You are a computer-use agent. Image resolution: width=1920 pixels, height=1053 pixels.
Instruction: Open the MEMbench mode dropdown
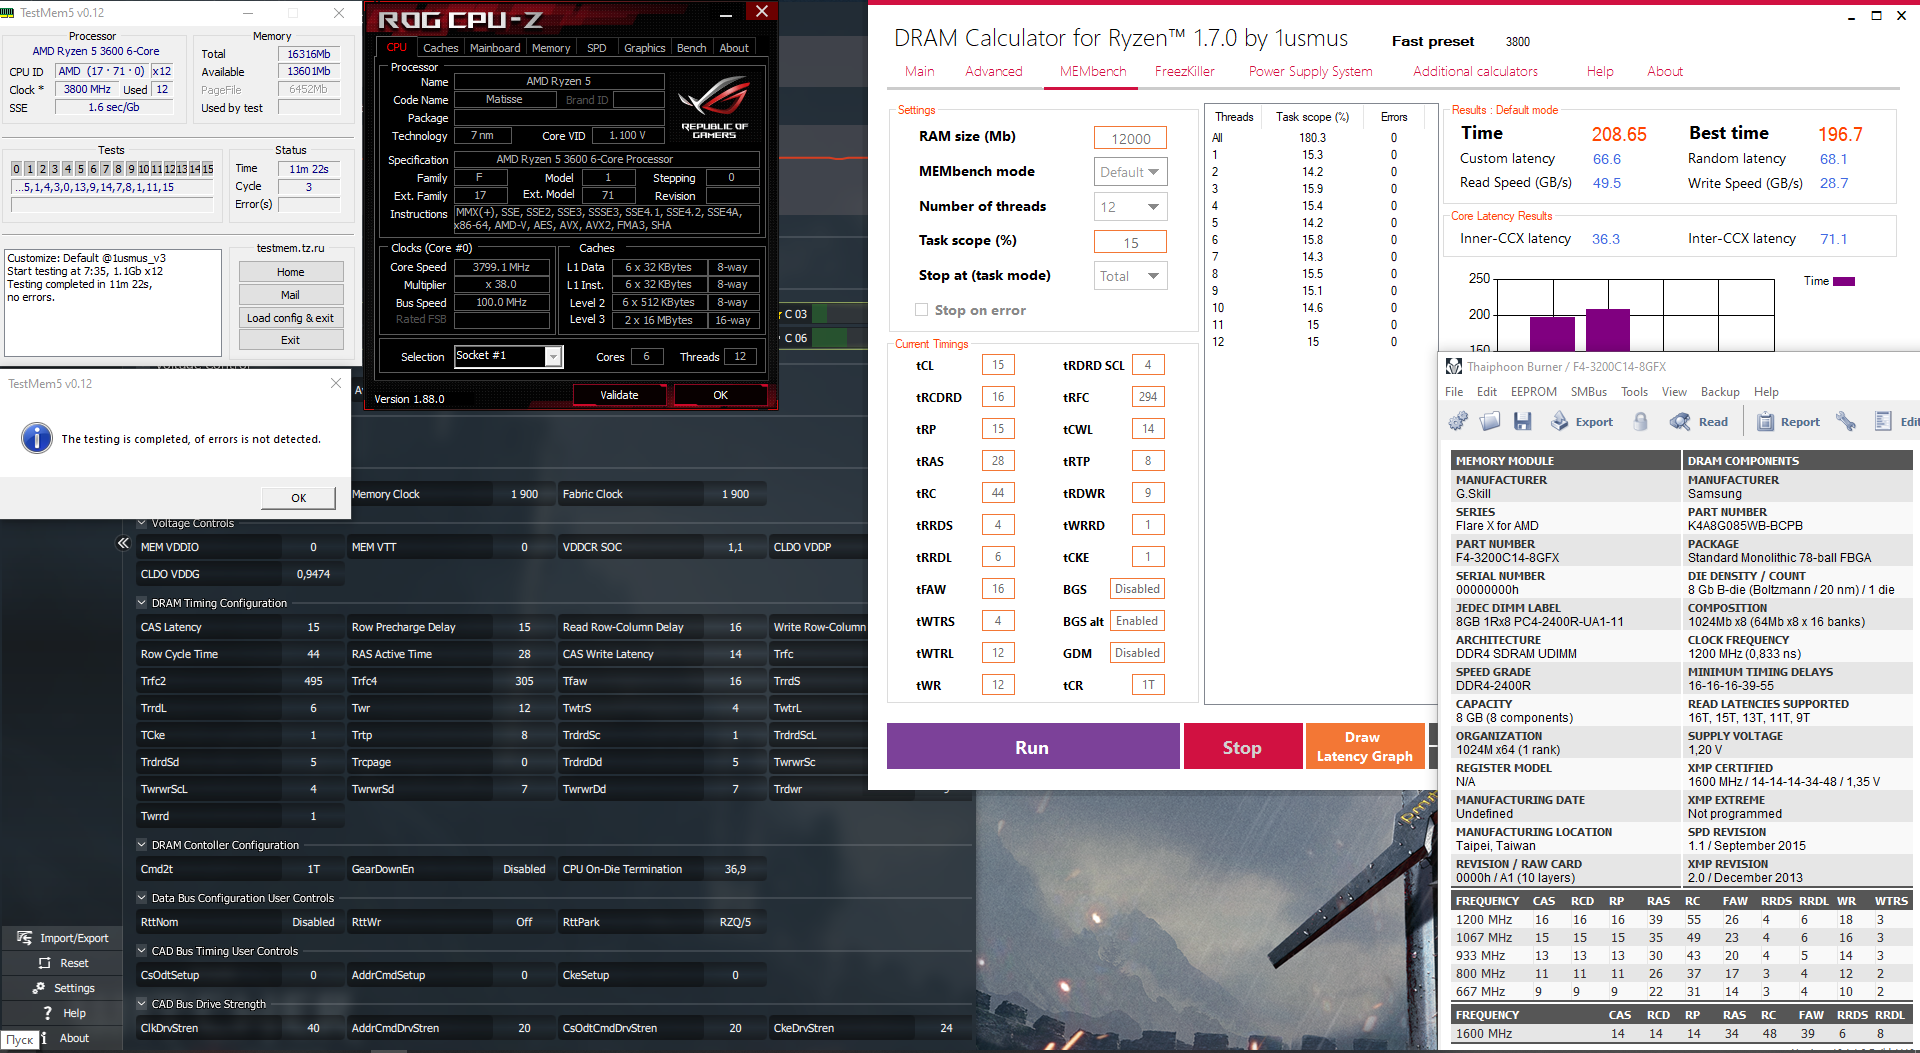[x=1130, y=172]
